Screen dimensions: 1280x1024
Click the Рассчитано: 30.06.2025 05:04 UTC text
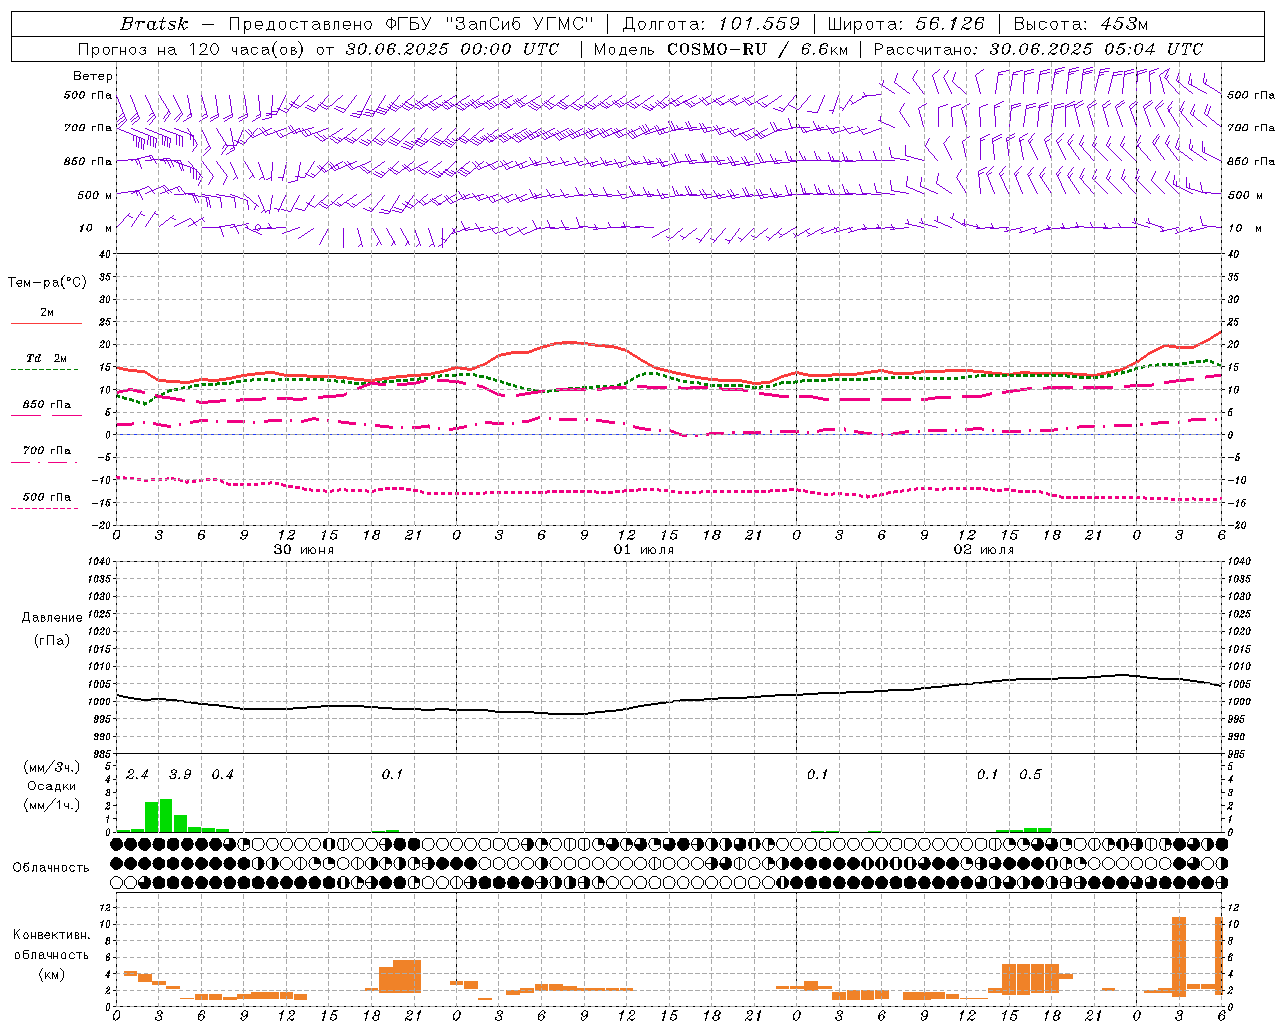[1038, 49]
